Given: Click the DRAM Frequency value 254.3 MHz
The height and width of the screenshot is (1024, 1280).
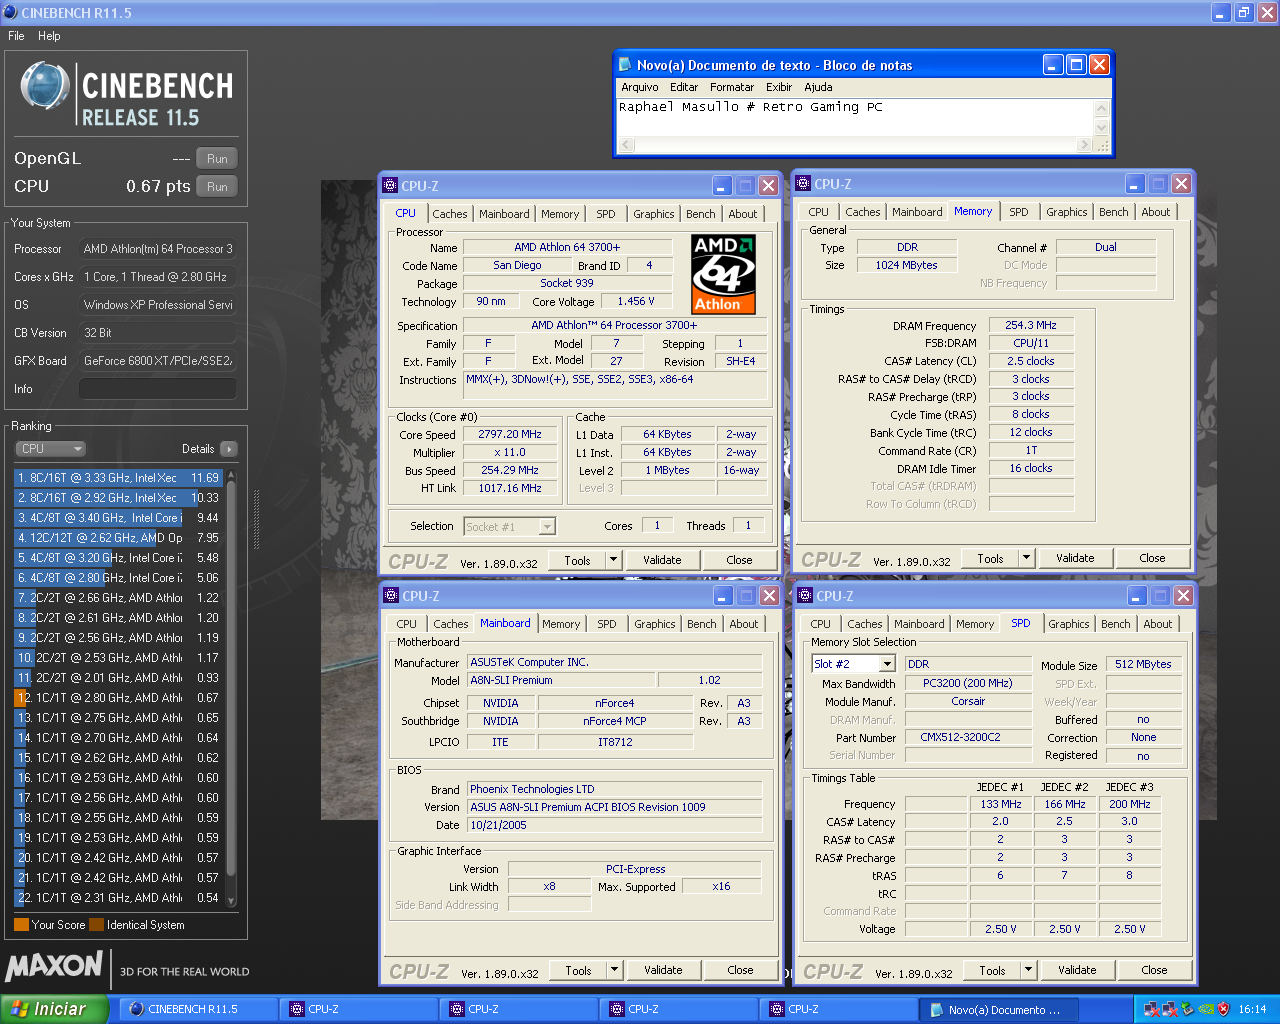Looking at the screenshot, I should tap(1031, 326).
